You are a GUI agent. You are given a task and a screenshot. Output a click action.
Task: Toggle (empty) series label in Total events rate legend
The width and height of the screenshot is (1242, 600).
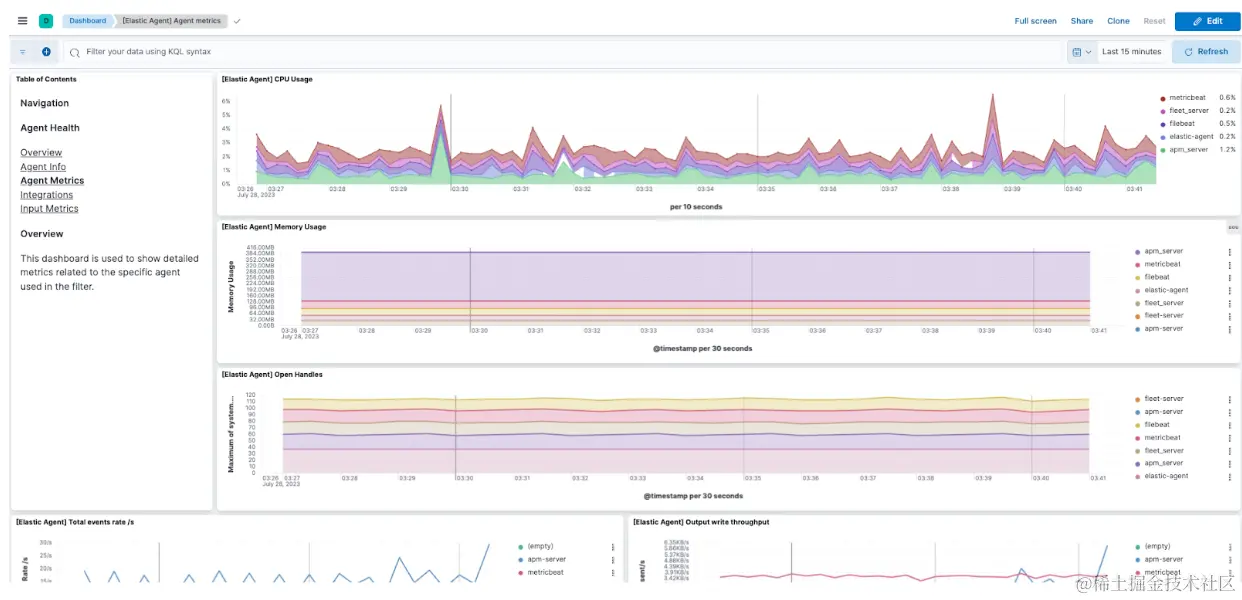click(540, 547)
